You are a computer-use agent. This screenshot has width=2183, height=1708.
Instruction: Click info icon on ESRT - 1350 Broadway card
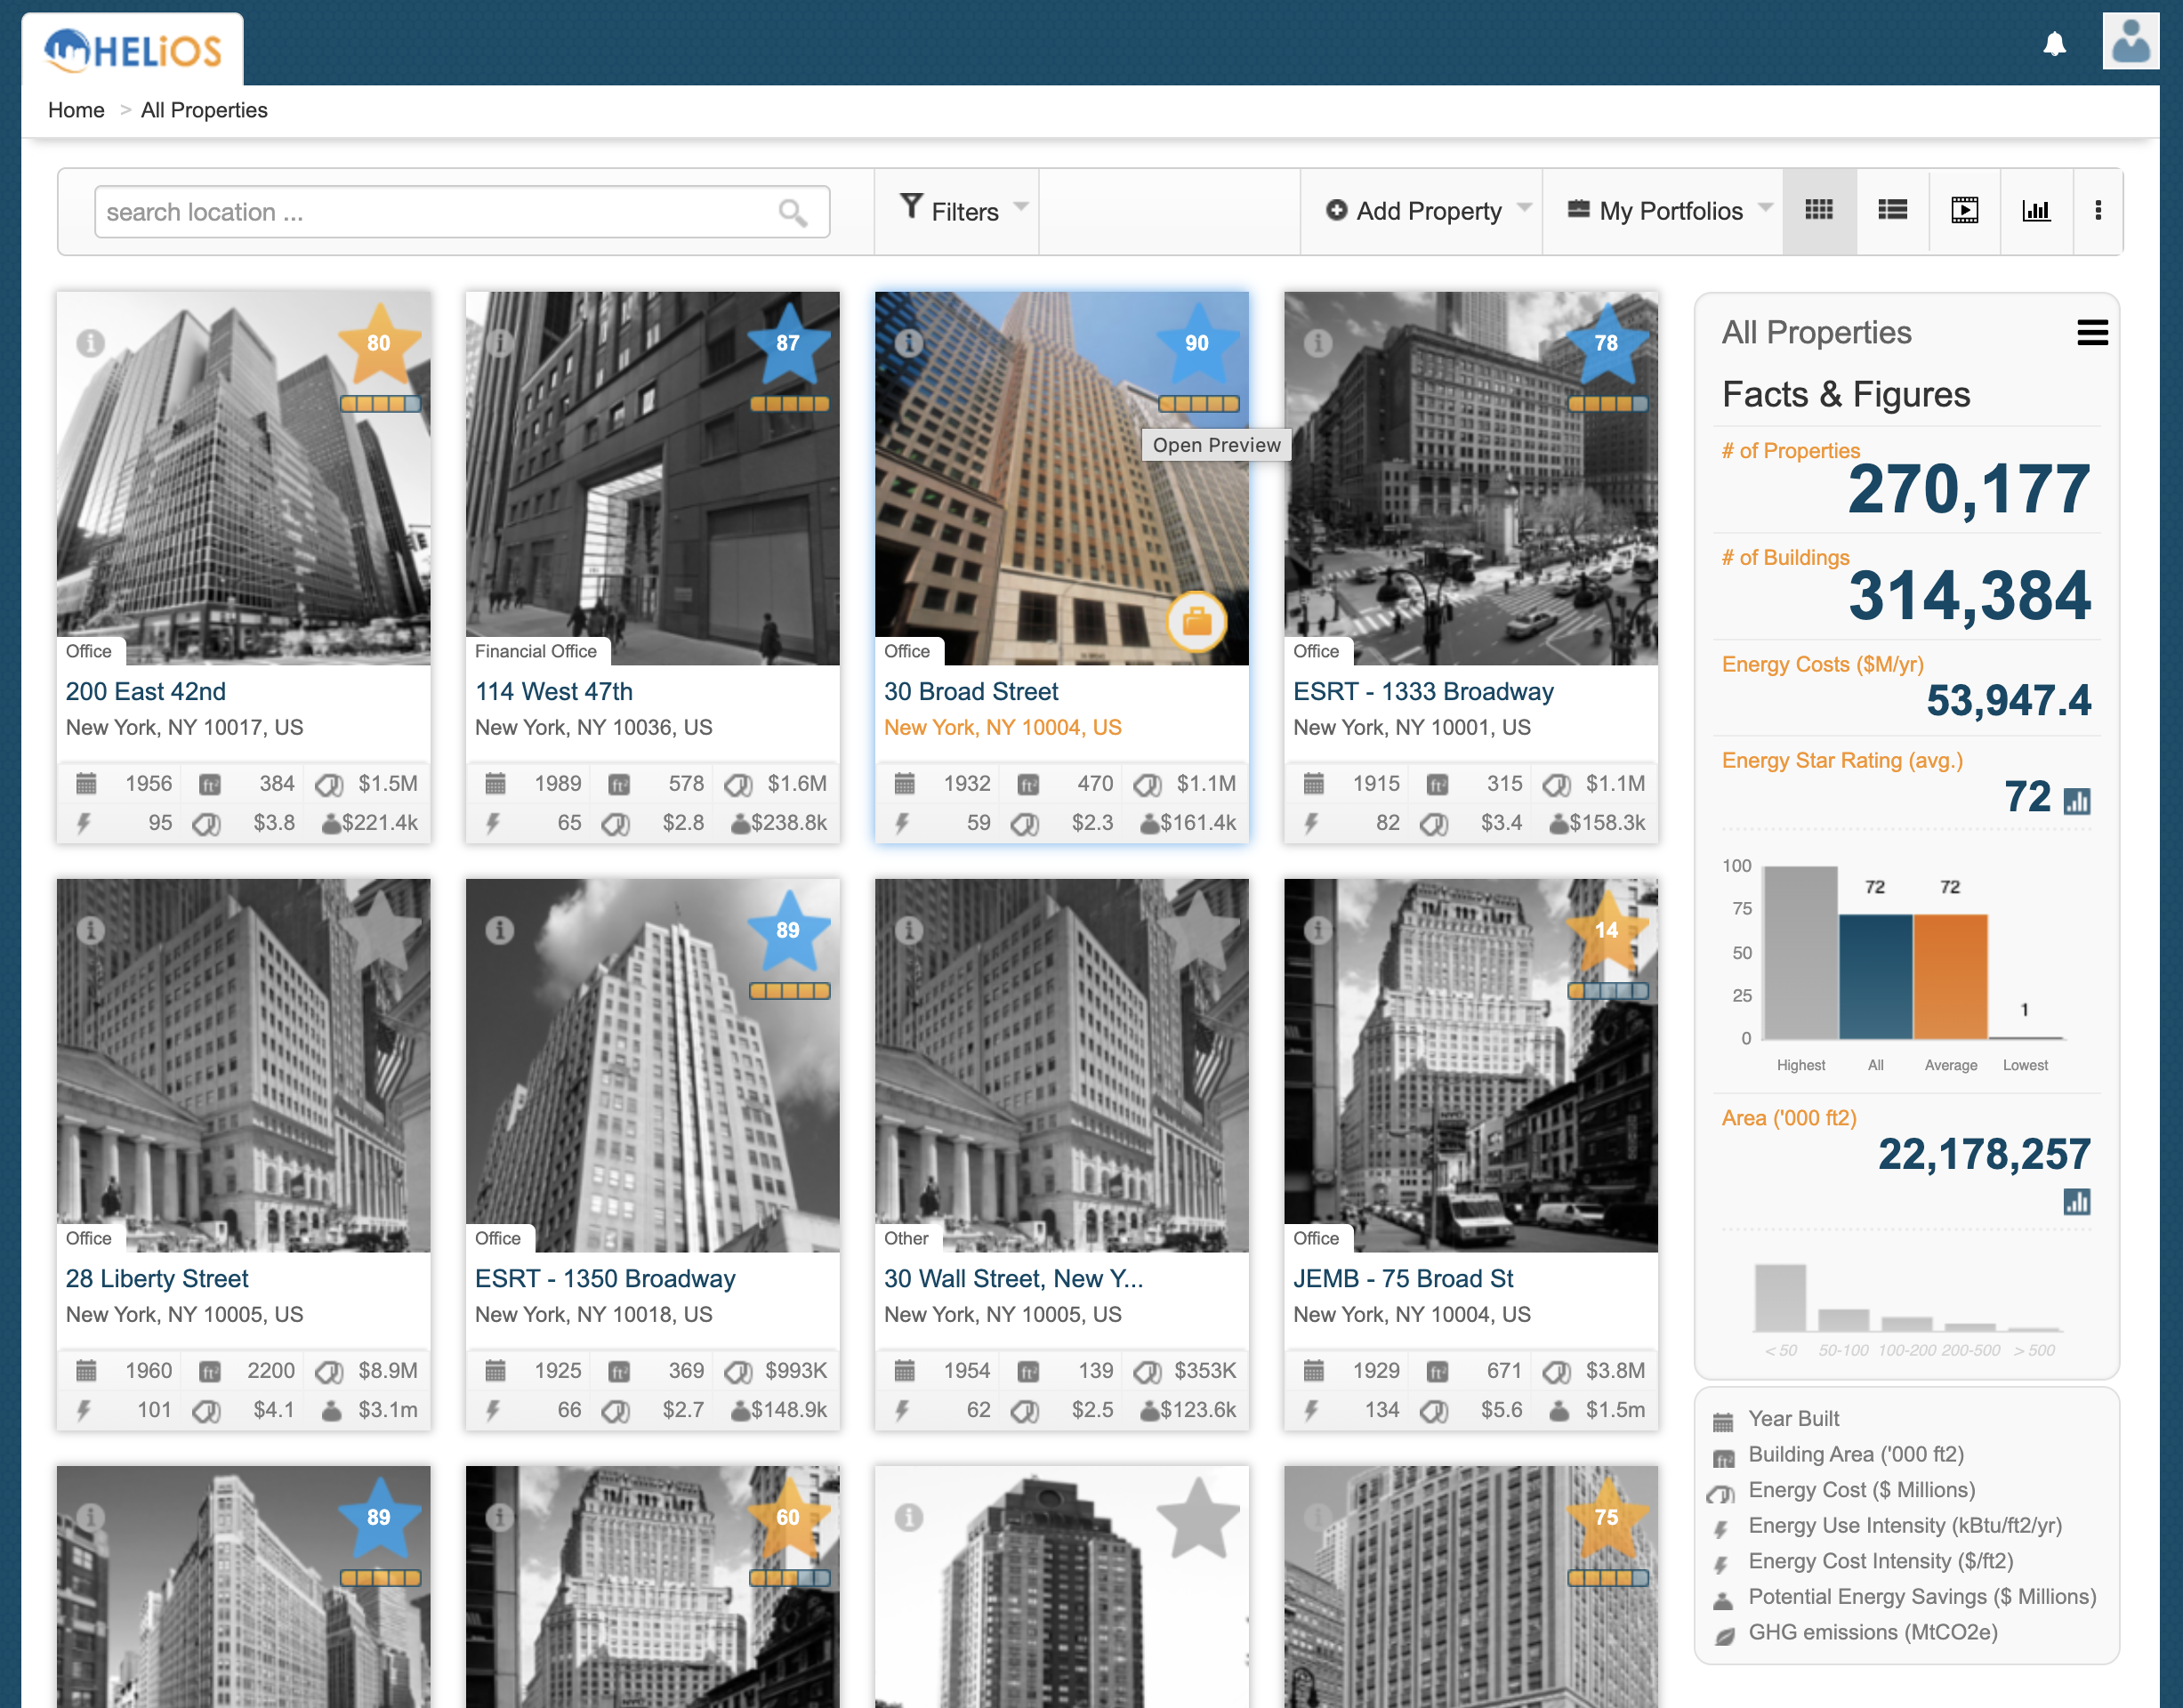500,930
